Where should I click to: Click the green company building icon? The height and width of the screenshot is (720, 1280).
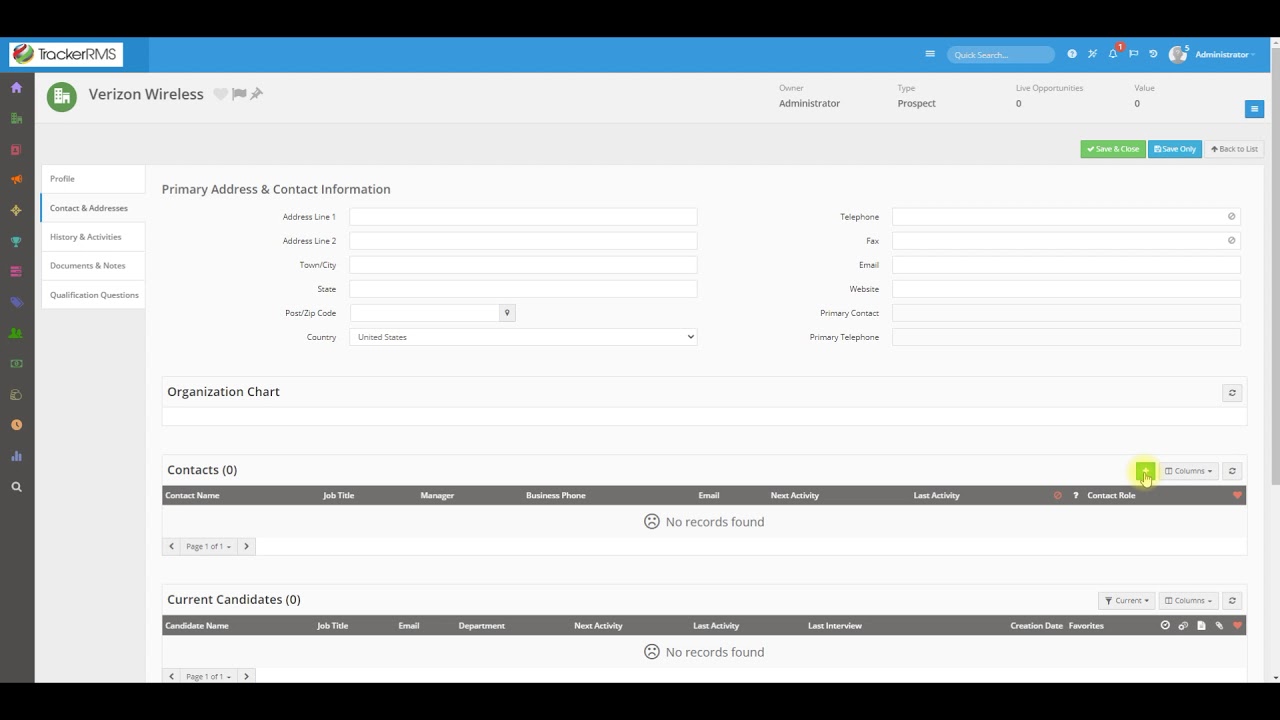pos(62,97)
